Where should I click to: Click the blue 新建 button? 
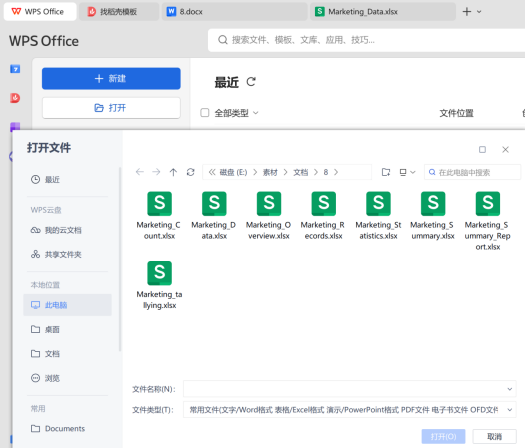click(x=111, y=79)
